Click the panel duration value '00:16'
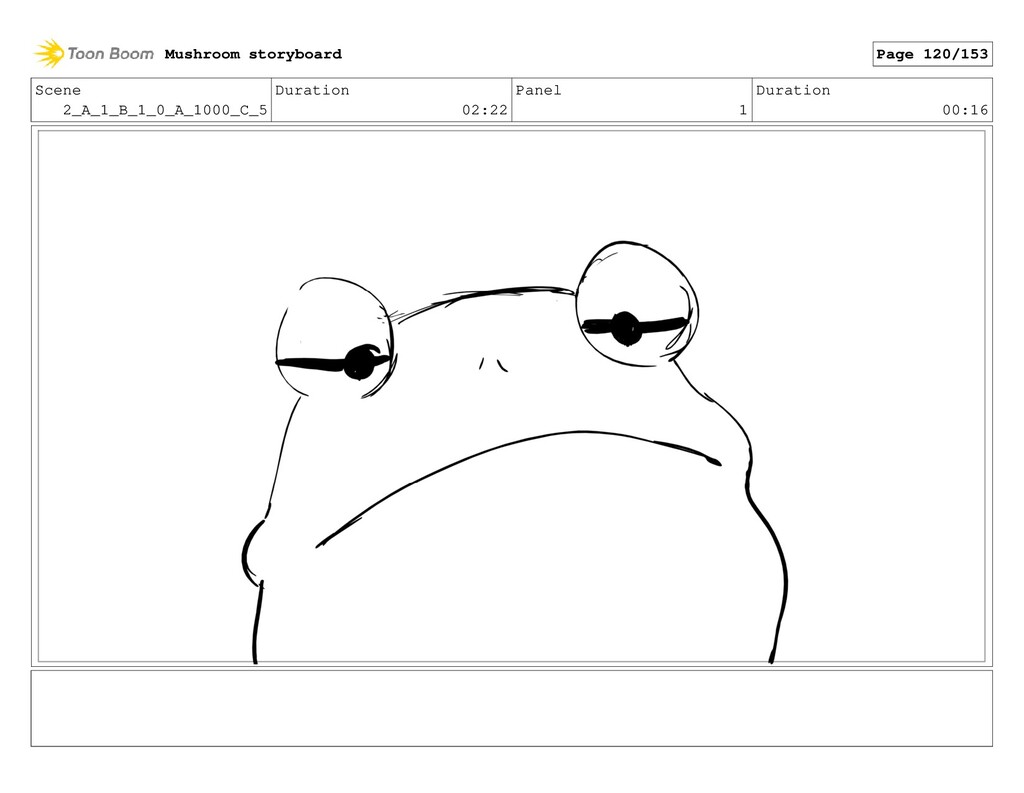Screen dimensions: 1024x793 coord(965,110)
